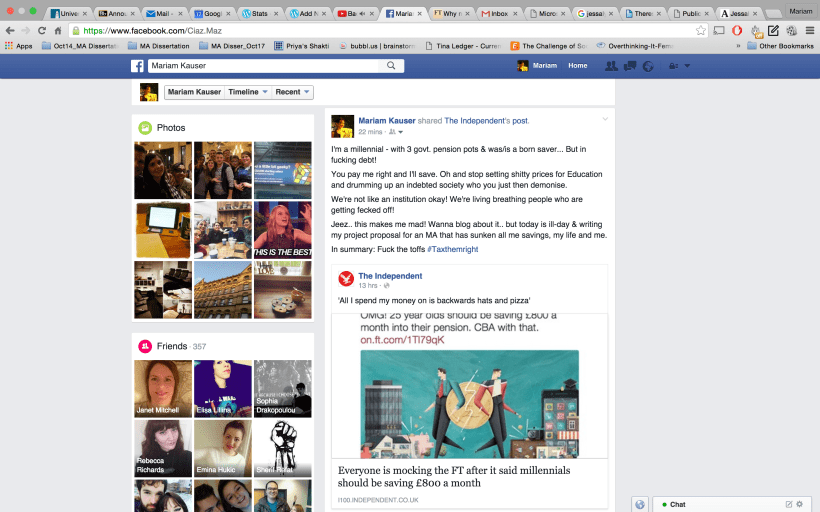820x512 pixels.
Task: Click Home in Facebook top bar
Action: point(578,66)
